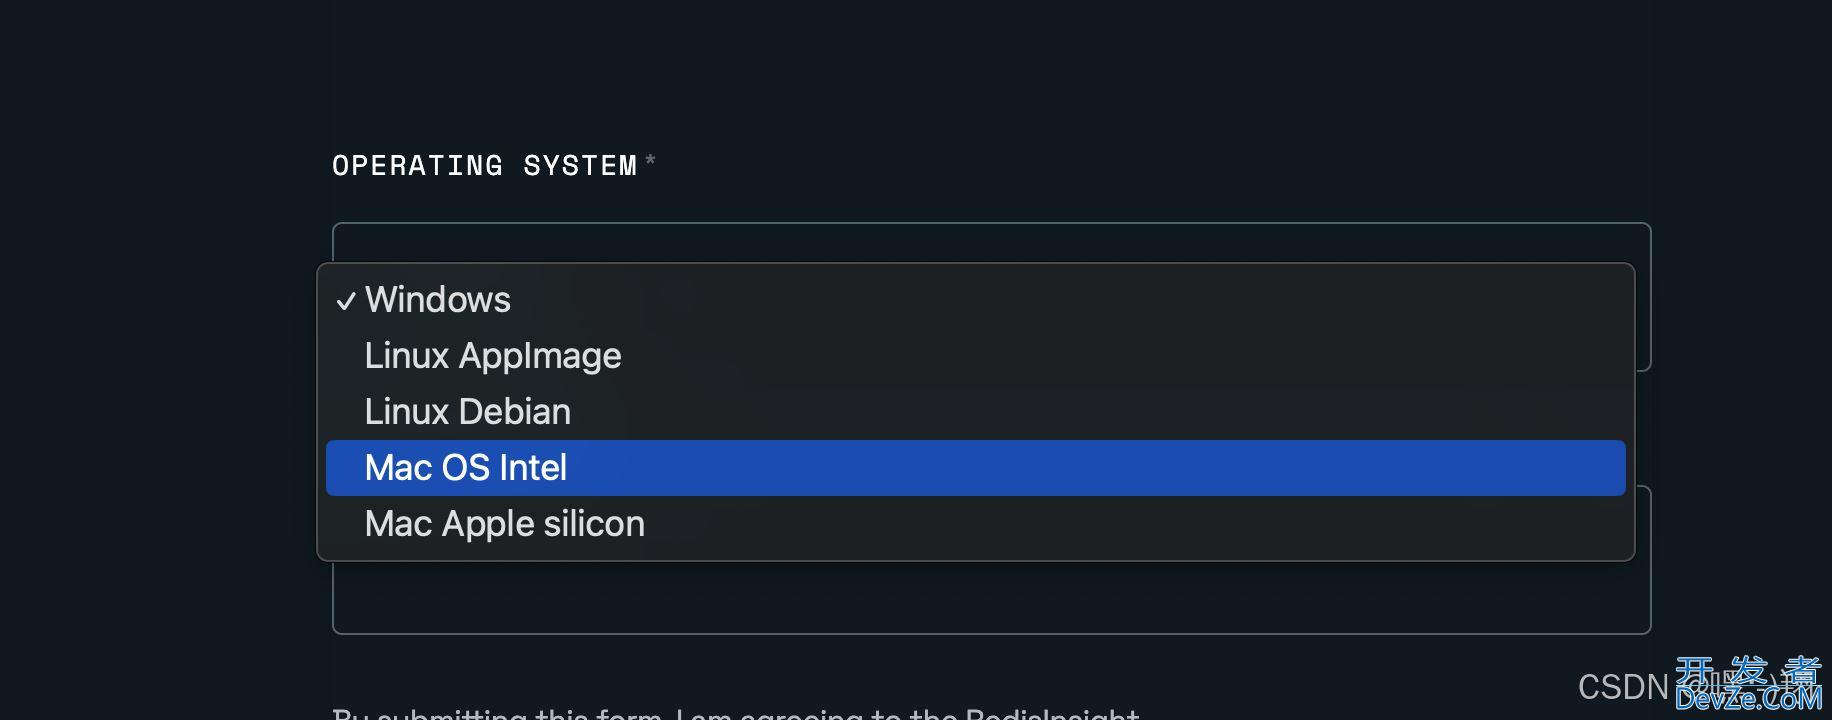
Task: Dismiss dropdown by clicking dark area left of form
Action: tap(160, 400)
